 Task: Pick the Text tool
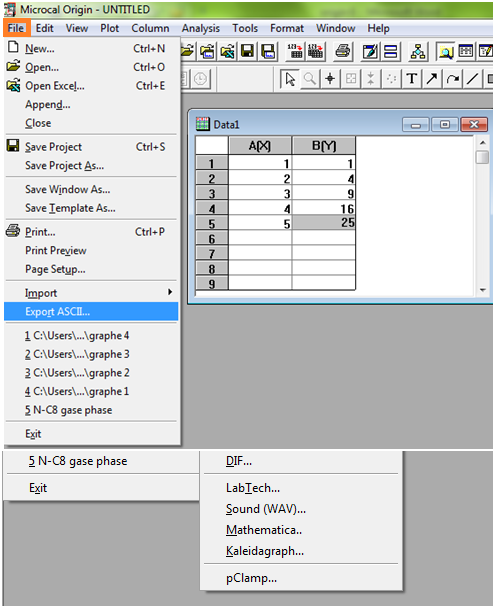(x=412, y=79)
